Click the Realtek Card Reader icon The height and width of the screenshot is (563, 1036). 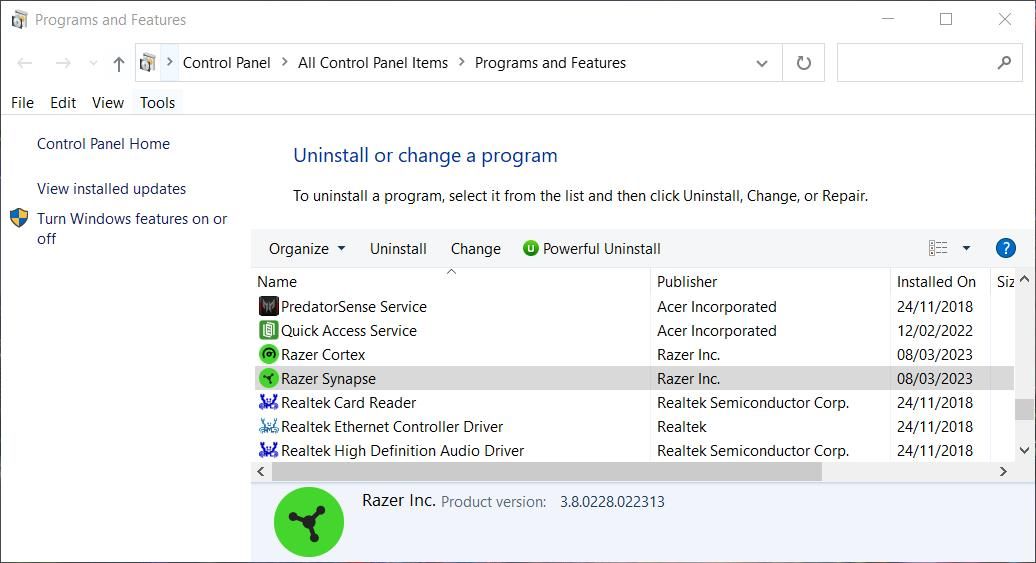[x=268, y=402]
